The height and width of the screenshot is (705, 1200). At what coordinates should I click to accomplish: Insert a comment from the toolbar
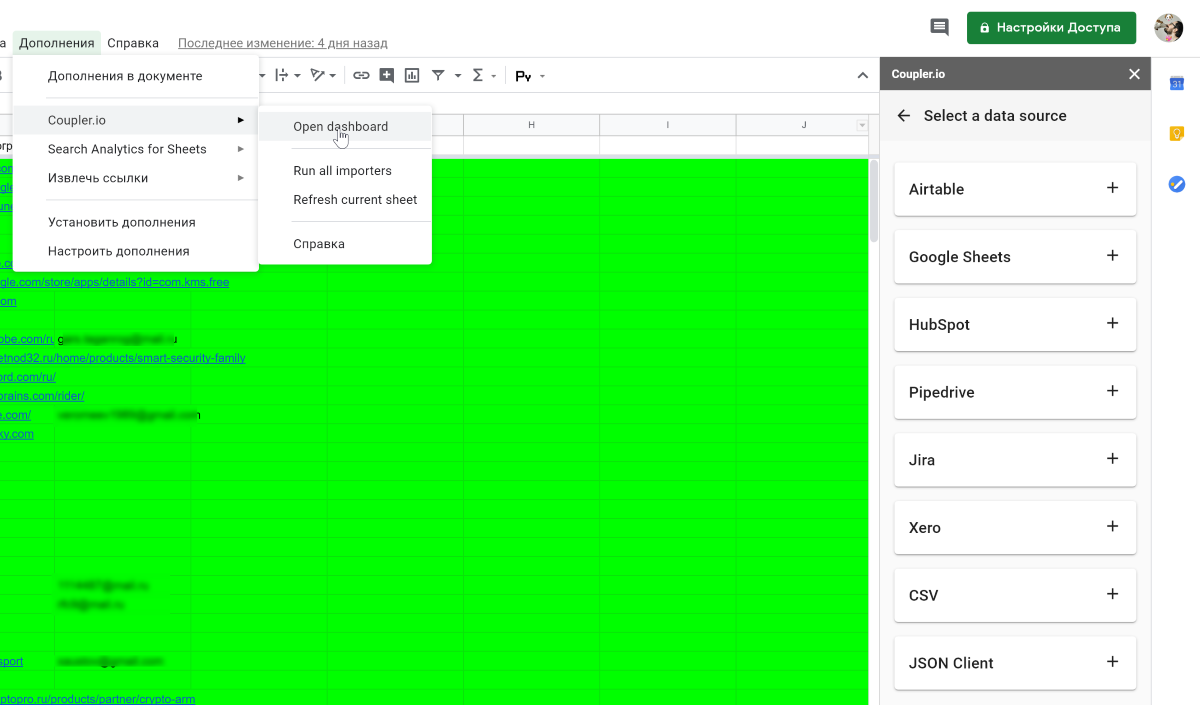tap(386, 75)
